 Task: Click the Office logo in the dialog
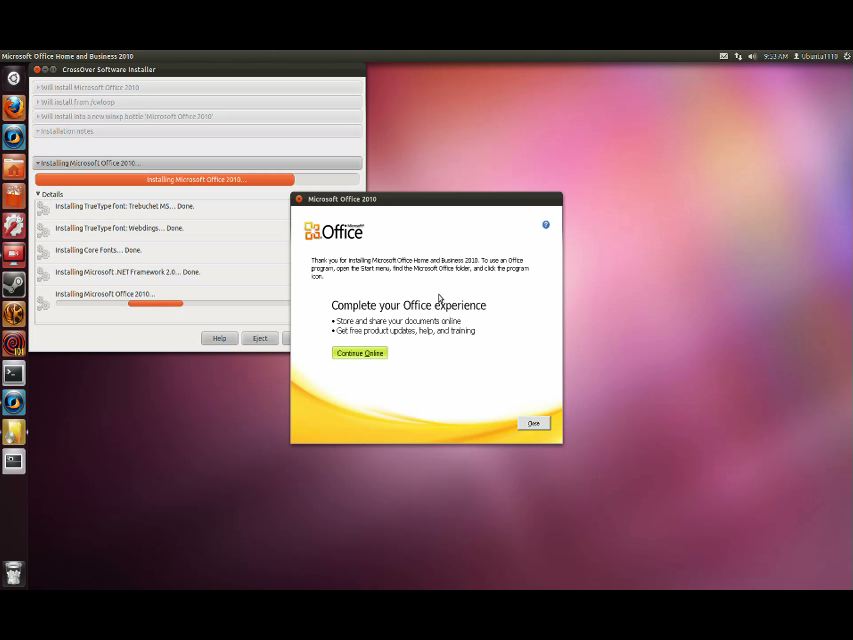click(334, 231)
